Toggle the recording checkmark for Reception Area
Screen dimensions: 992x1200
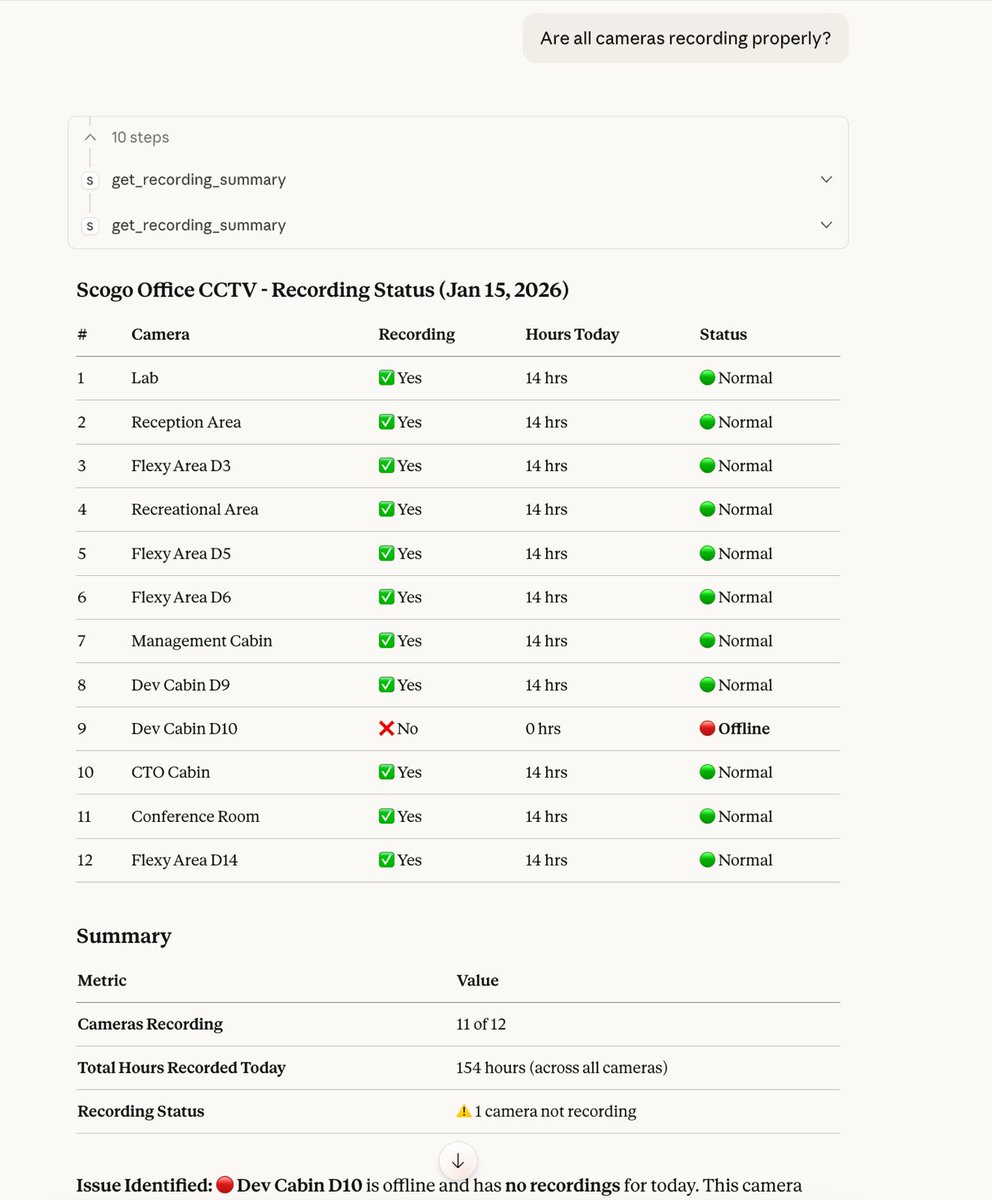(386, 422)
